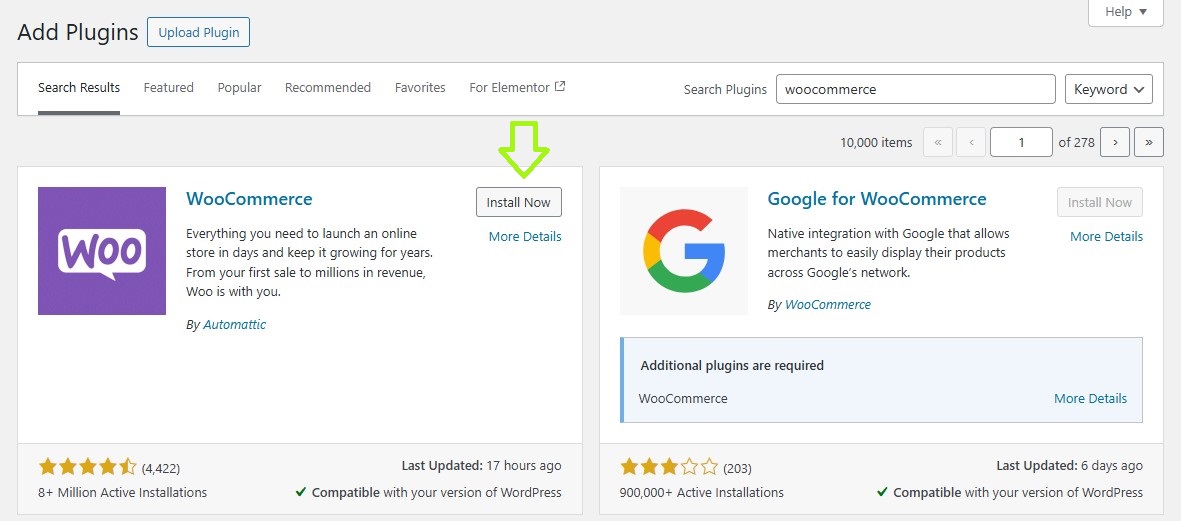Visit the Automattic author link
Screen dimensions: 1181x521
[234, 324]
